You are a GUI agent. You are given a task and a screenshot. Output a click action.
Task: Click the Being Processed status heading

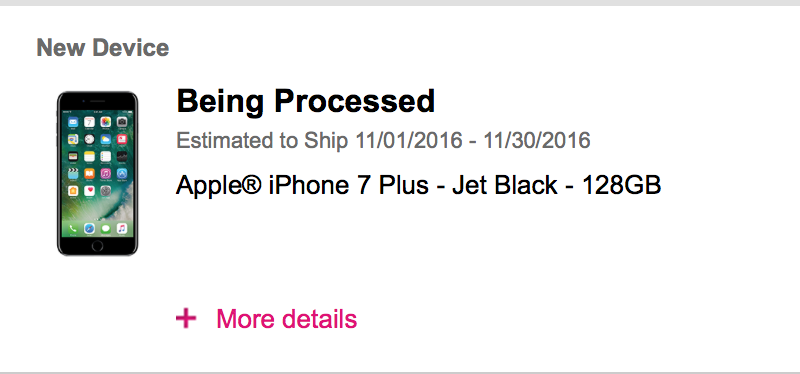coord(306,102)
